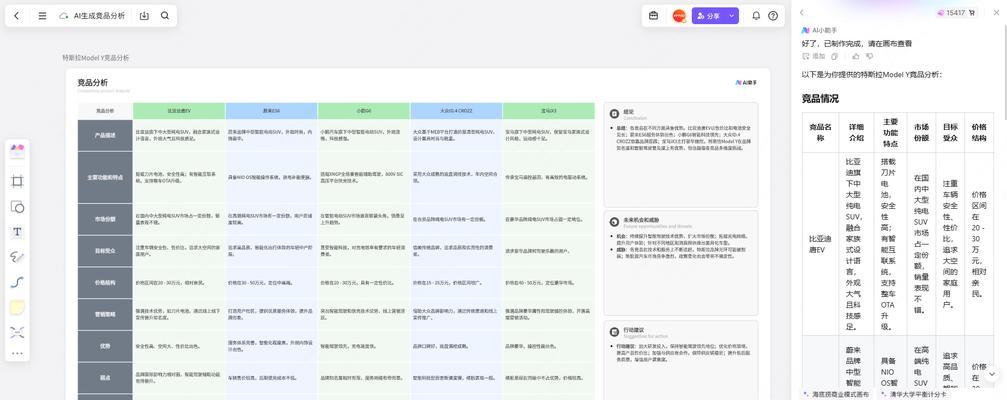This screenshot has width=1007, height=400.
Task: Click the 未来机会和威胁 card
Action: [x=681, y=262]
